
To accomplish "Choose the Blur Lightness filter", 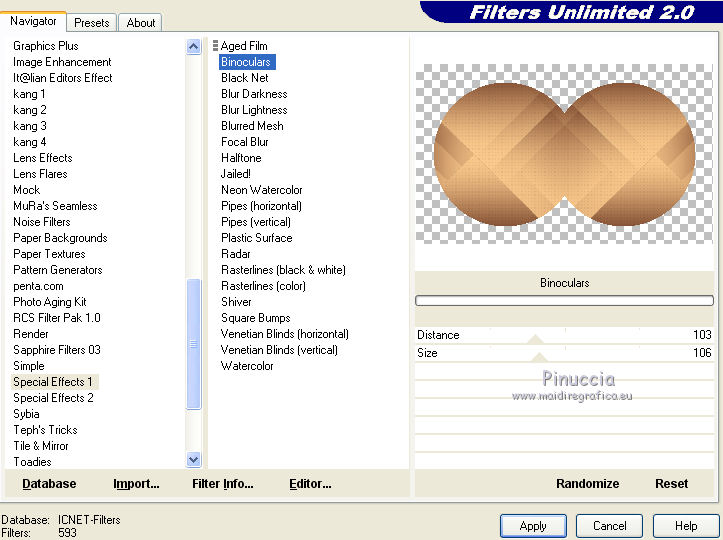I will point(254,110).
